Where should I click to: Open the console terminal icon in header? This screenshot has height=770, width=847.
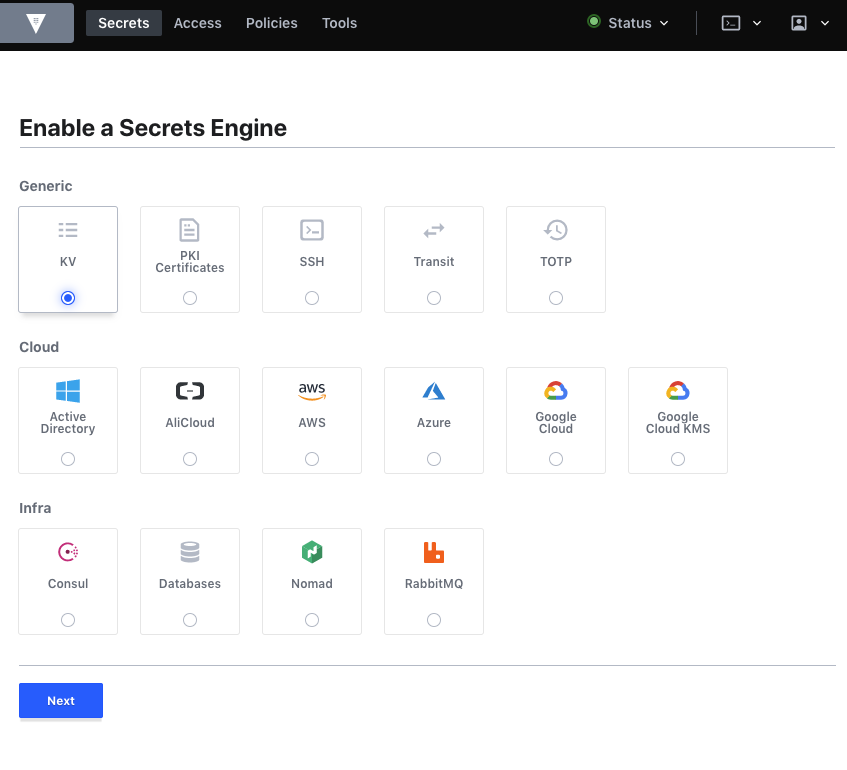[731, 23]
